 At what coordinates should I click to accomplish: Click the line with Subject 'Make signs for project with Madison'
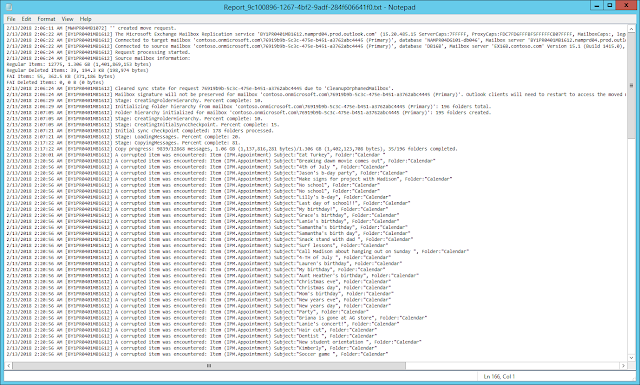(229, 179)
